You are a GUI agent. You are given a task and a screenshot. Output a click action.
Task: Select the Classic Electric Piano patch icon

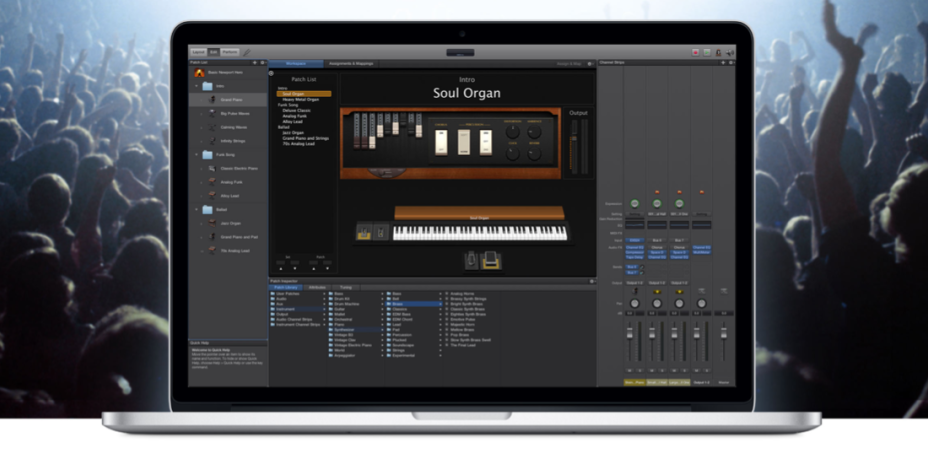[212, 168]
